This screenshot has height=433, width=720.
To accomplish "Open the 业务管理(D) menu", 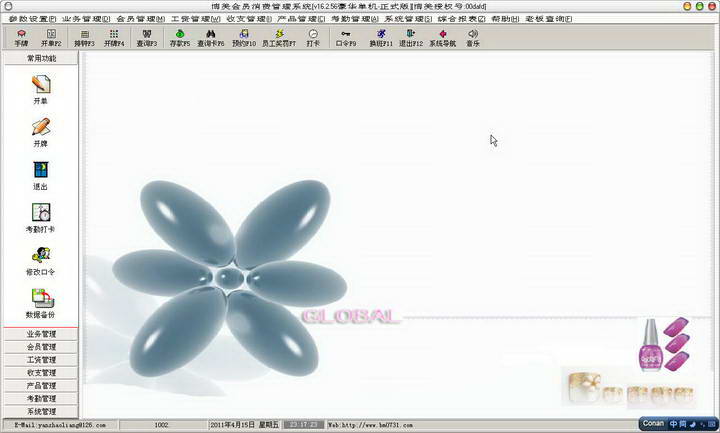I will click(x=86, y=19).
